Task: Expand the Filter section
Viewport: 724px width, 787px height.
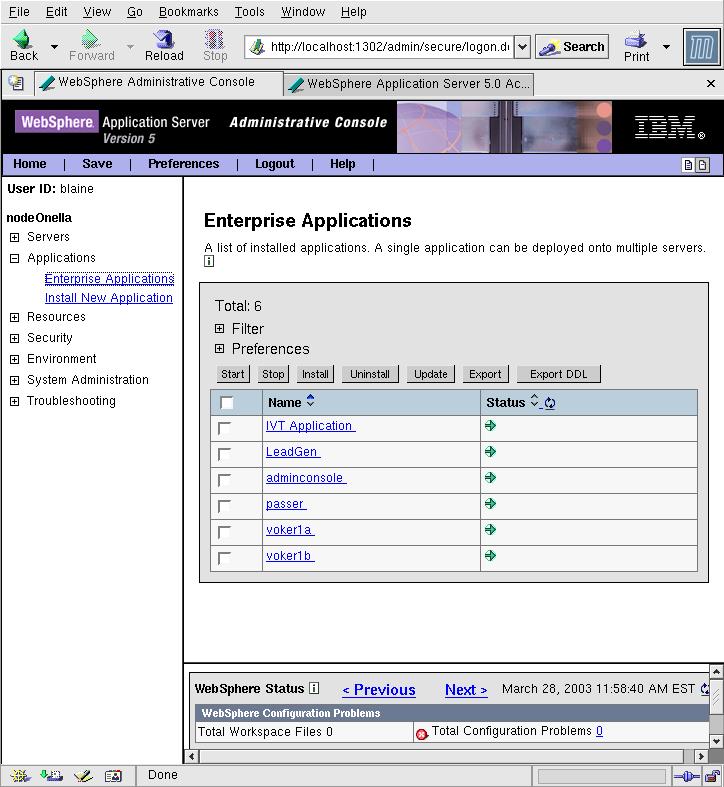Action: [x=219, y=329]
